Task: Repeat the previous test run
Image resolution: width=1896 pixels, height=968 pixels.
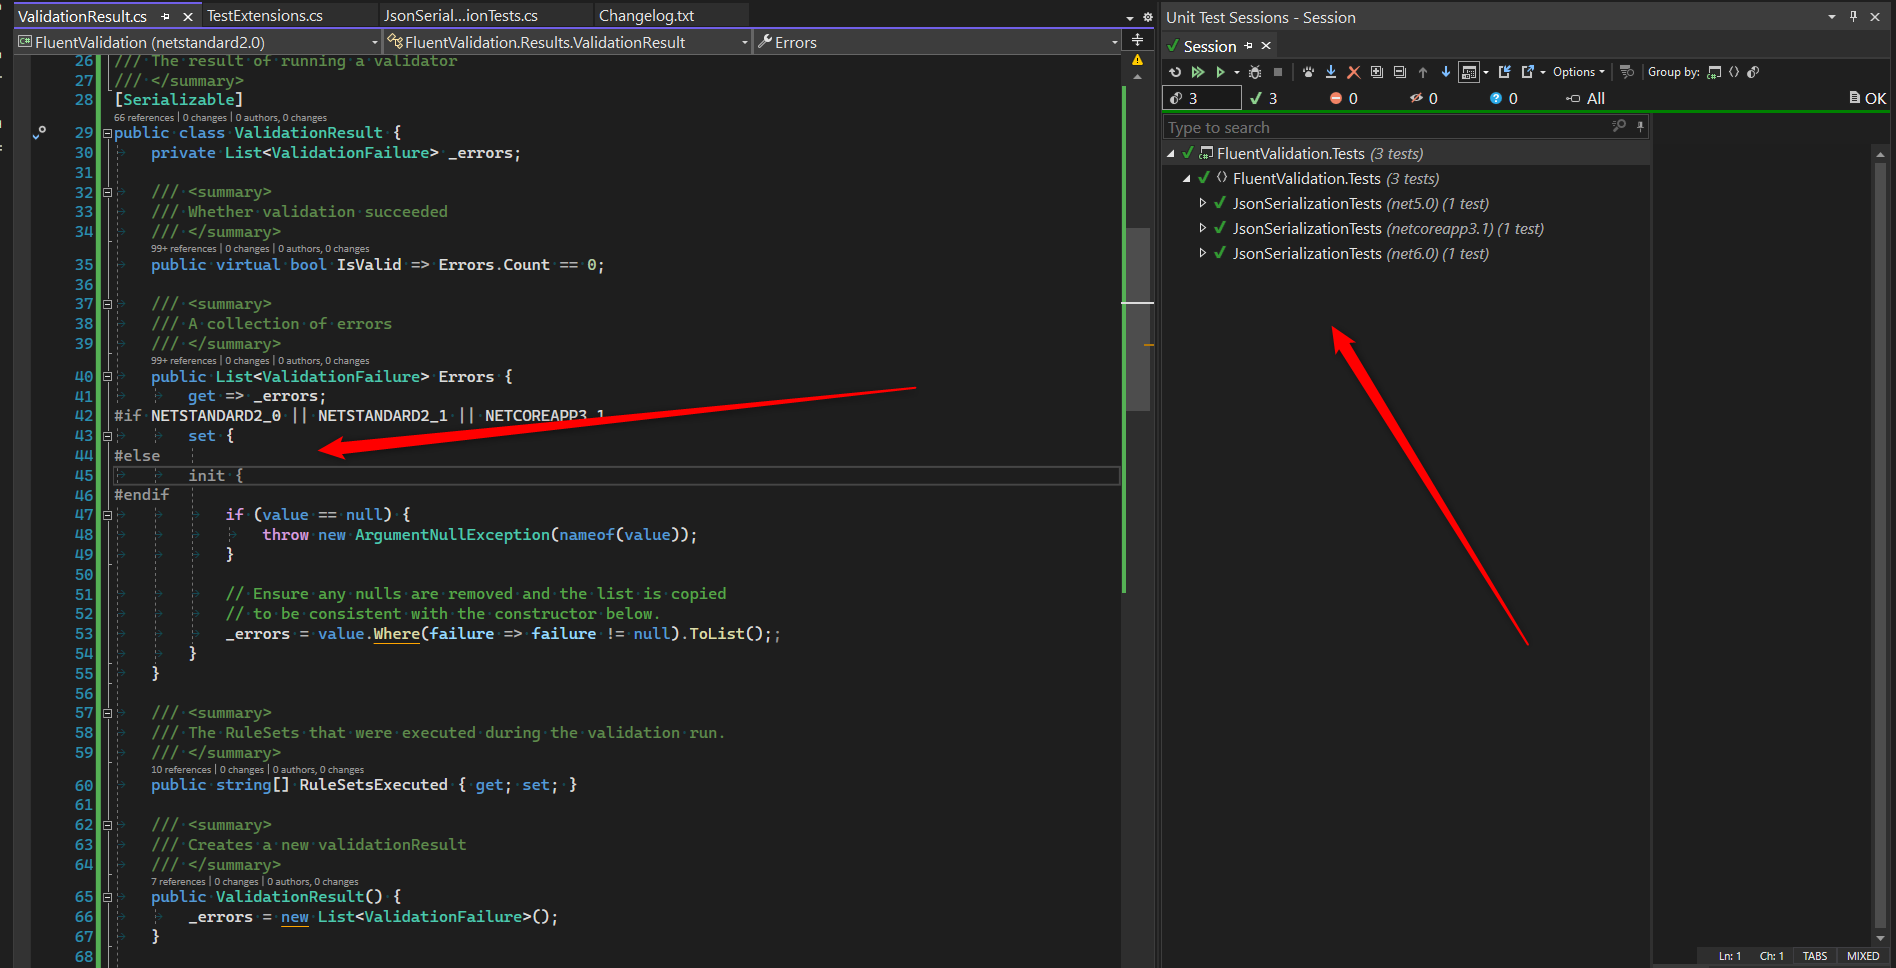Action: point(1176,71)
